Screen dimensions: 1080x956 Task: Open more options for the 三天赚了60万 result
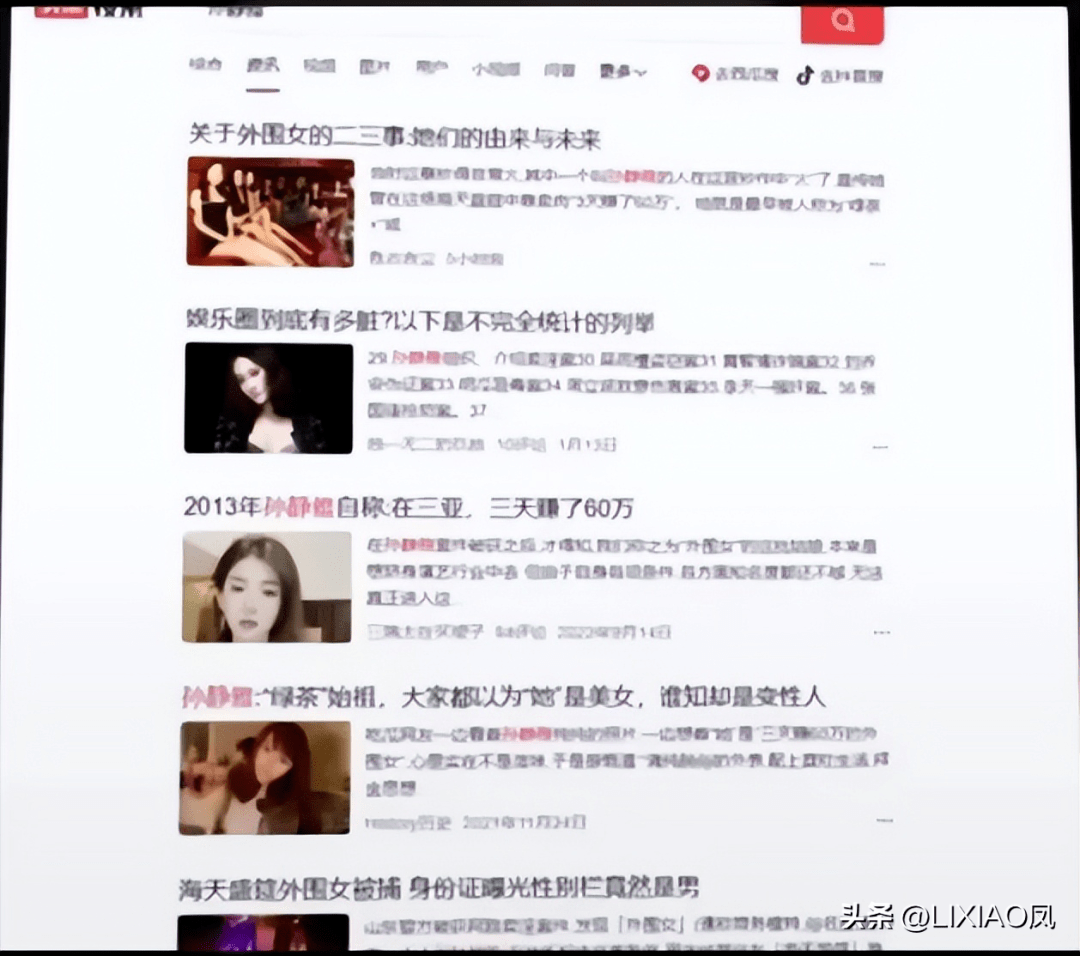[x=882, y=632]
